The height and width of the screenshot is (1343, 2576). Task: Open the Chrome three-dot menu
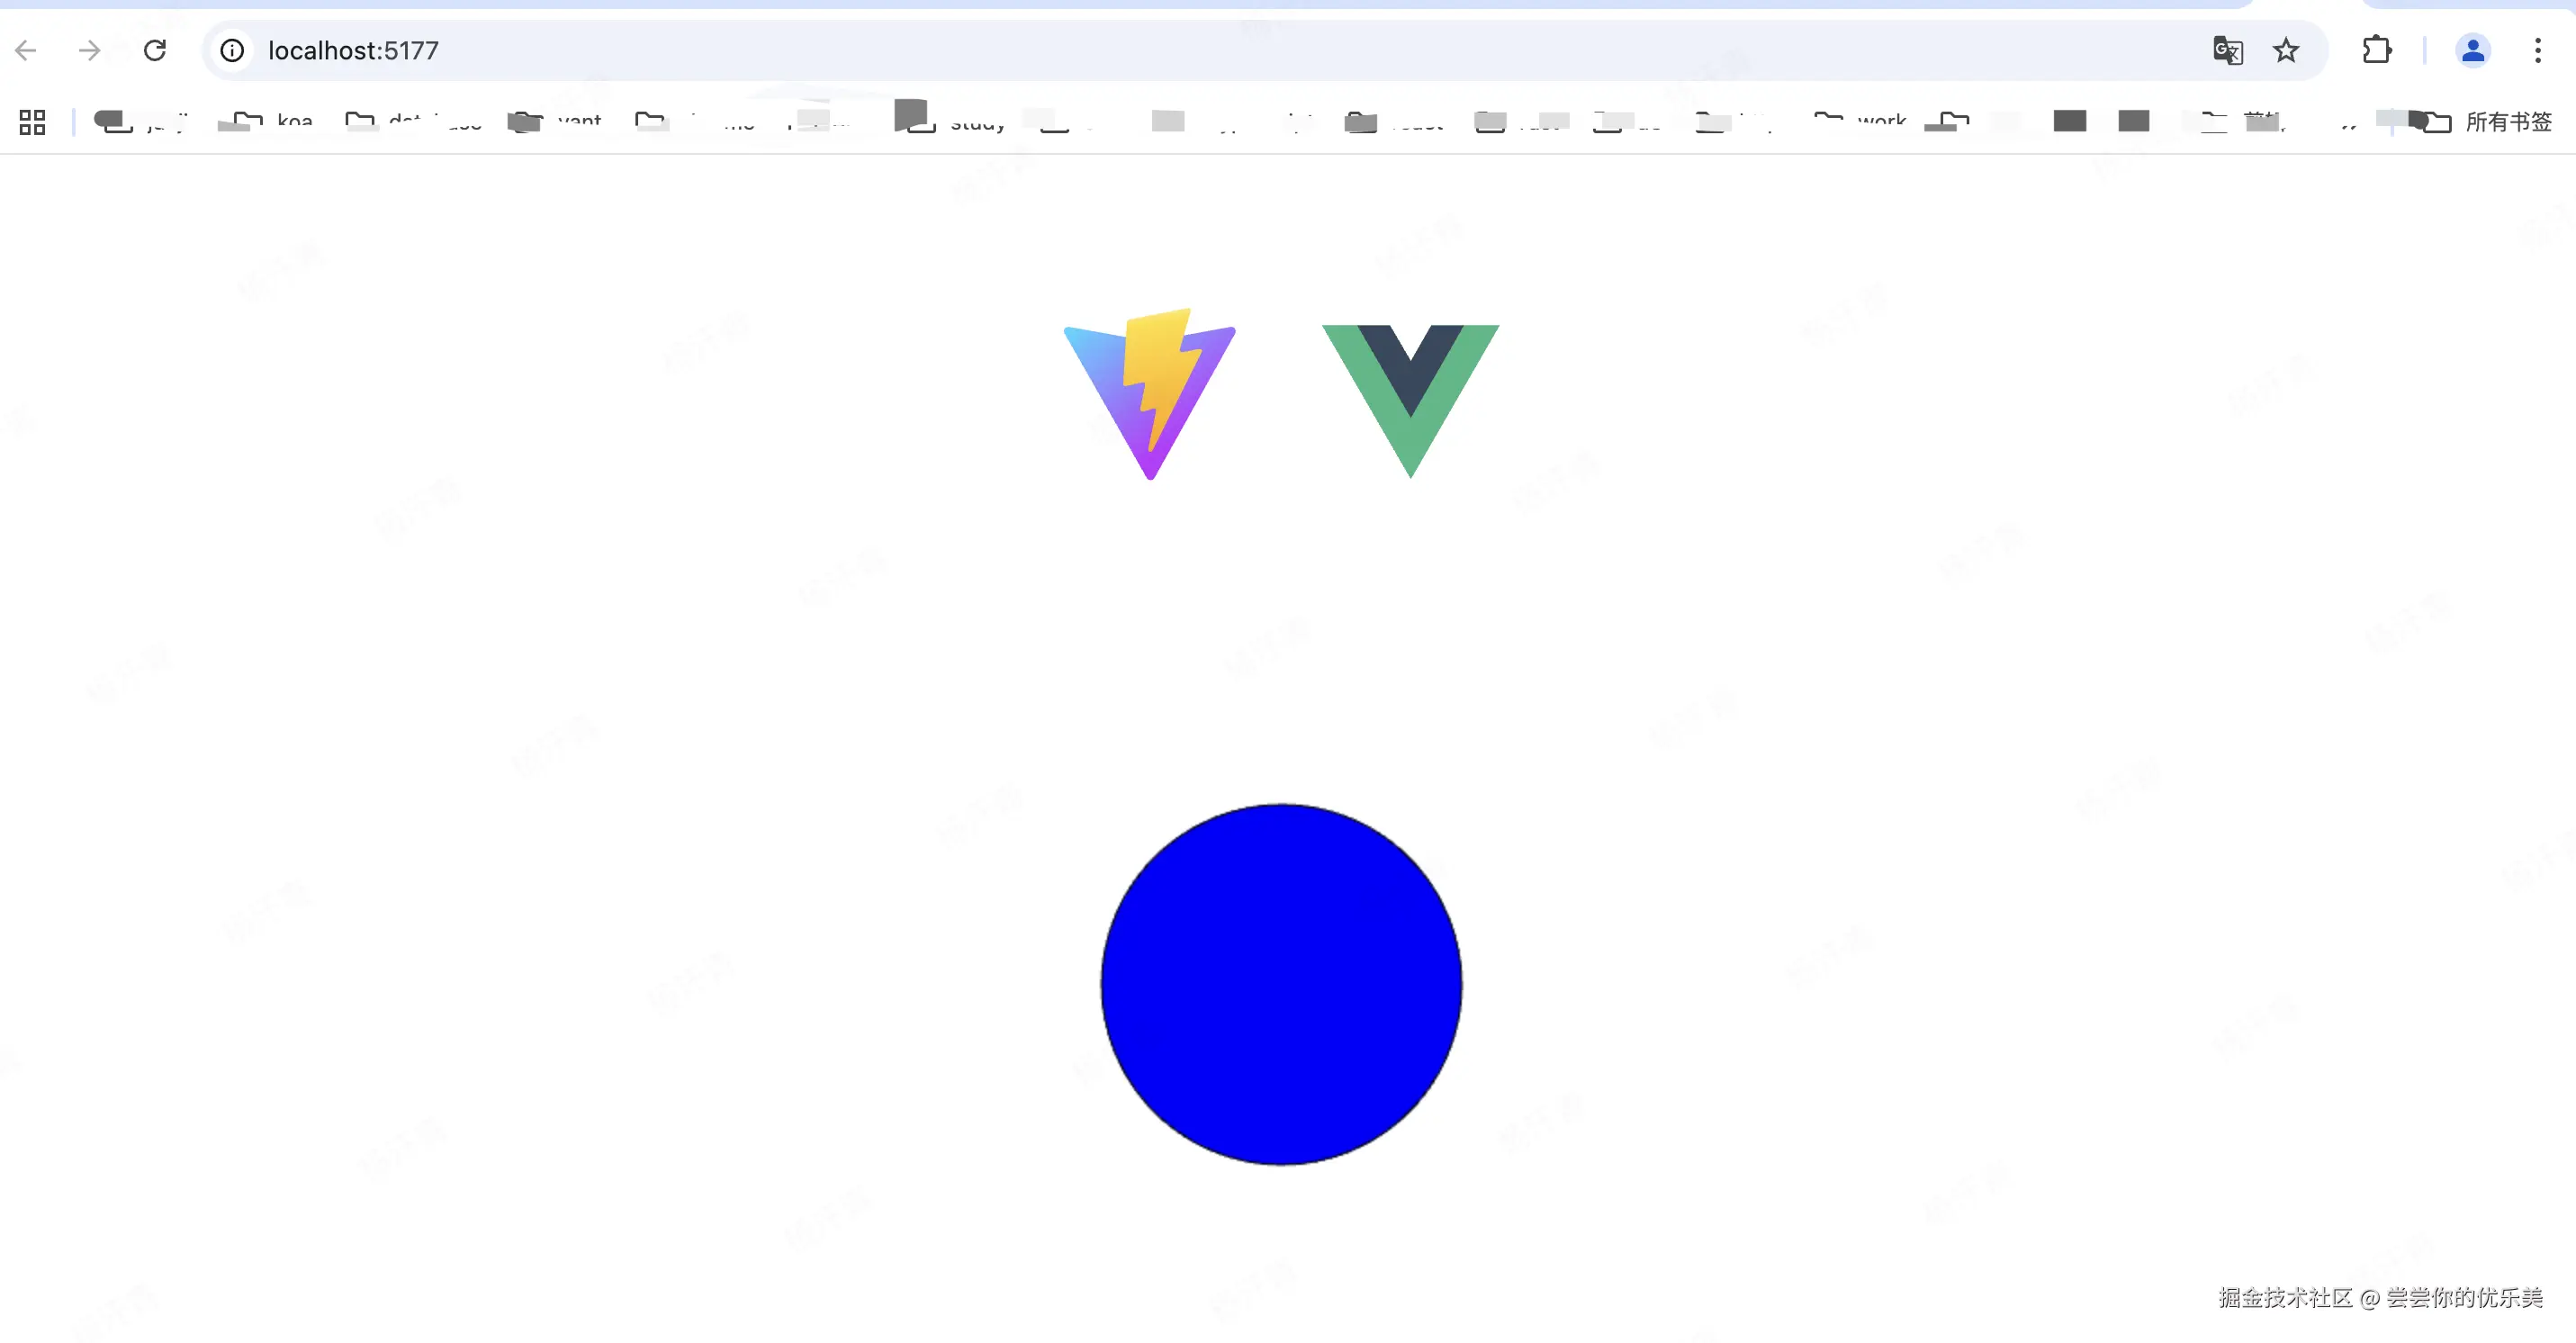click(2537, 50)
